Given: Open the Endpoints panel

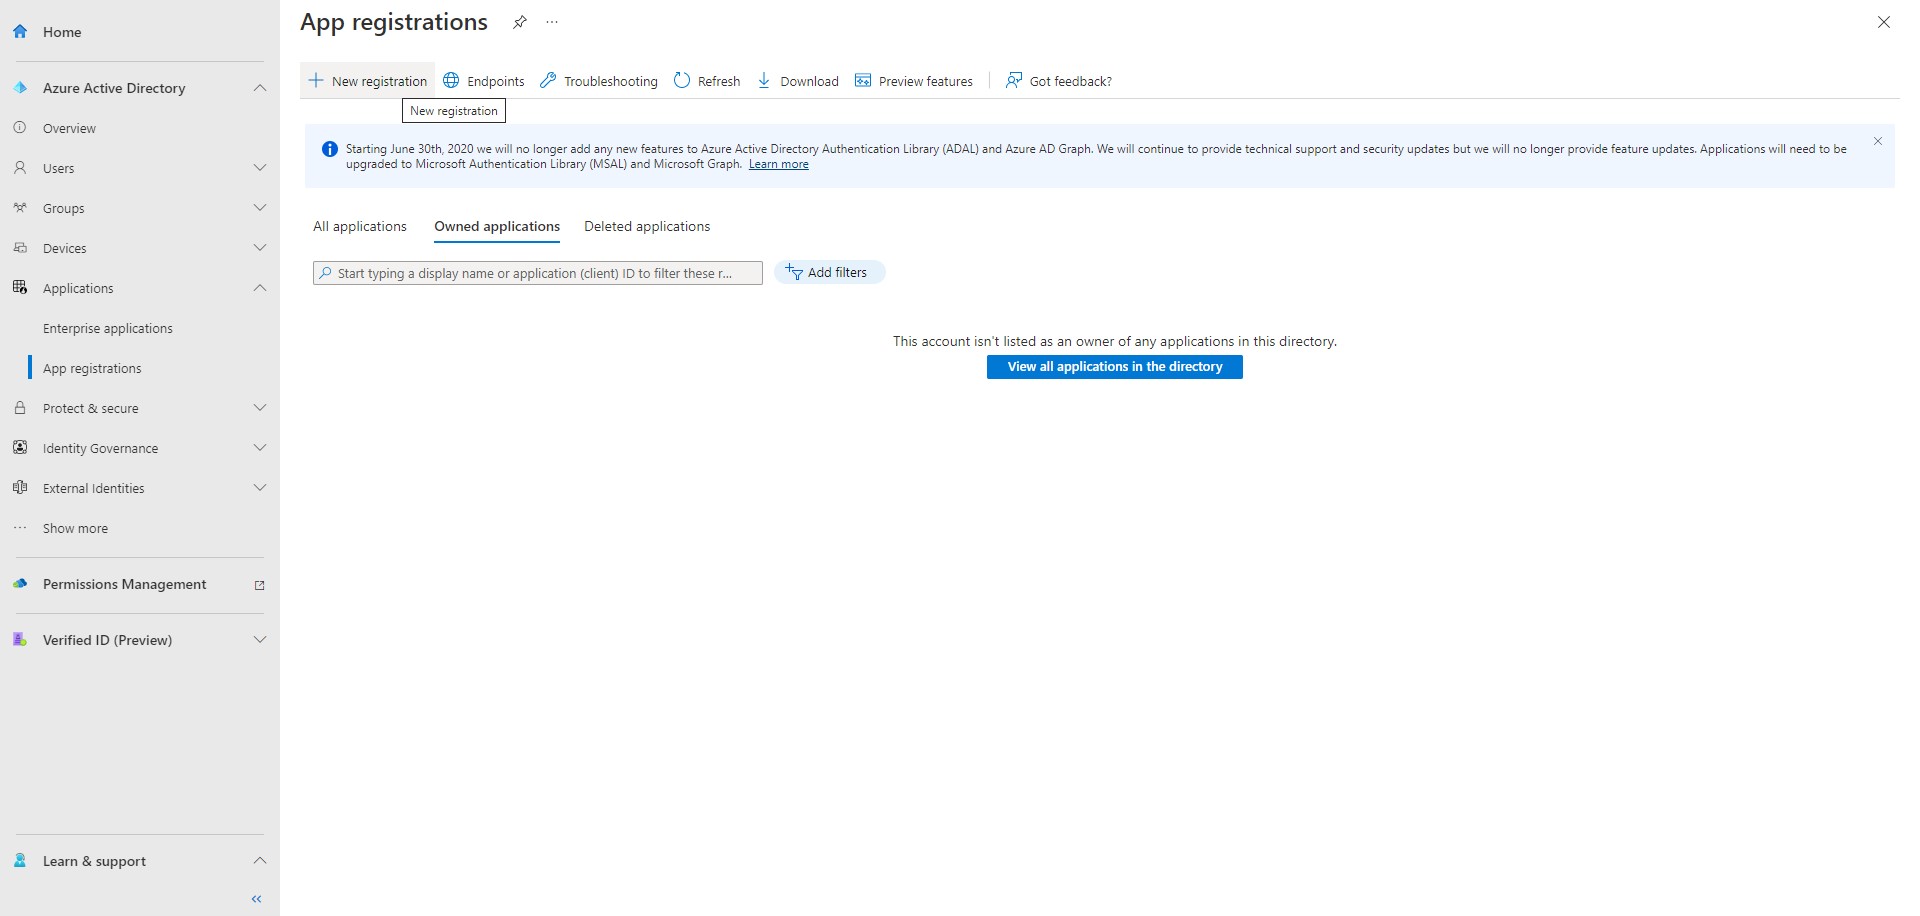Looking at the screenshot, I should click(x=484, y=80).
